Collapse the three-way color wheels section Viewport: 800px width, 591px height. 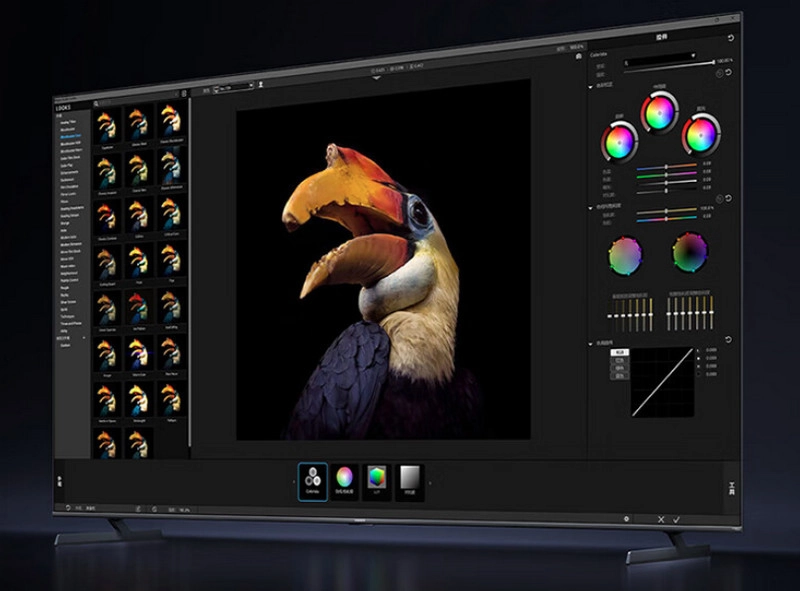591,87
